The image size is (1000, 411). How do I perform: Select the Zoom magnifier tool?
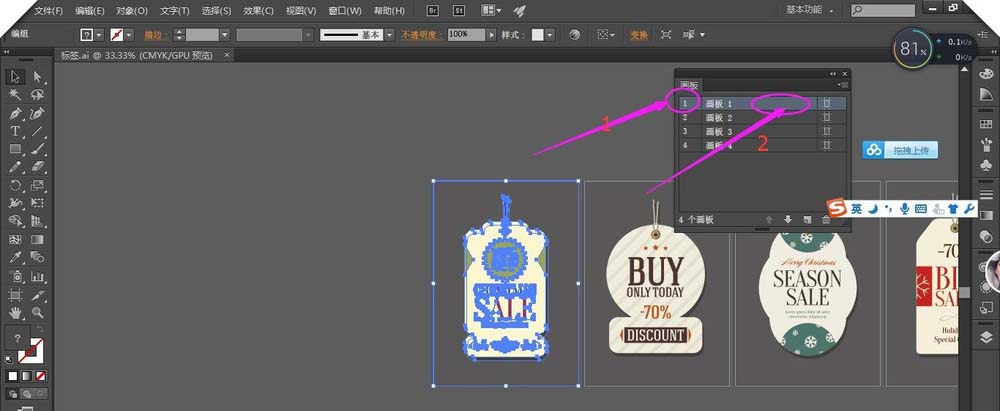tap(37, 313)
